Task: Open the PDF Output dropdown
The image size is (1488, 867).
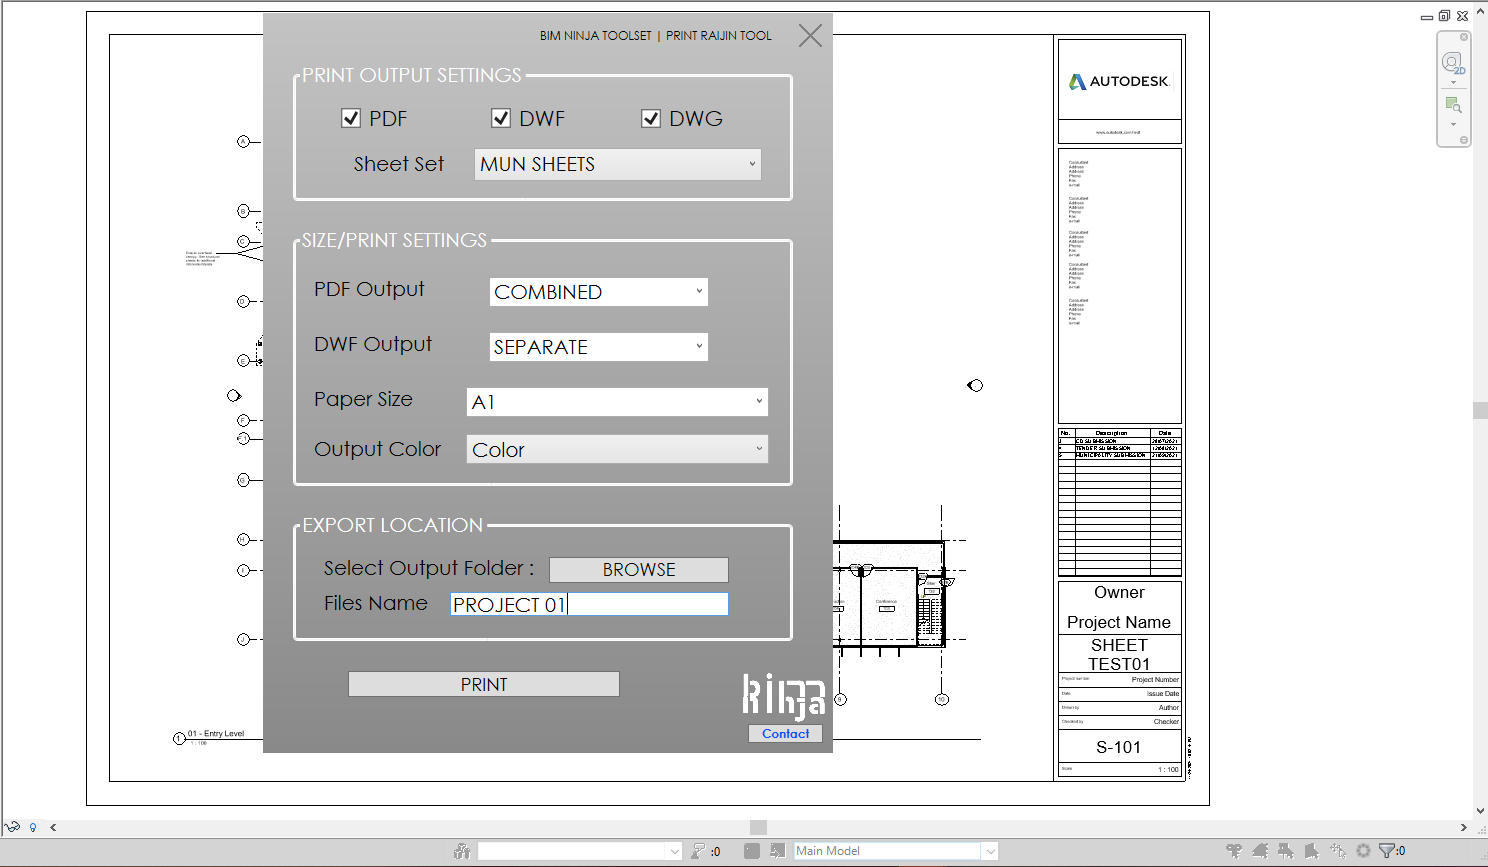Action: pyautogui.click(x=599, y=292)
